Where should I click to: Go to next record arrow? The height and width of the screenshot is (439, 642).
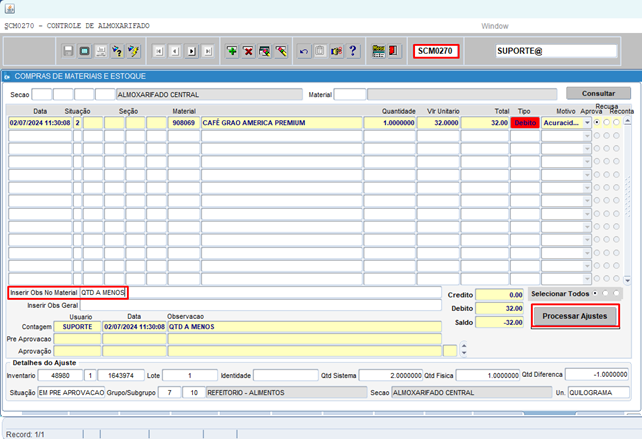pos(192,51)
